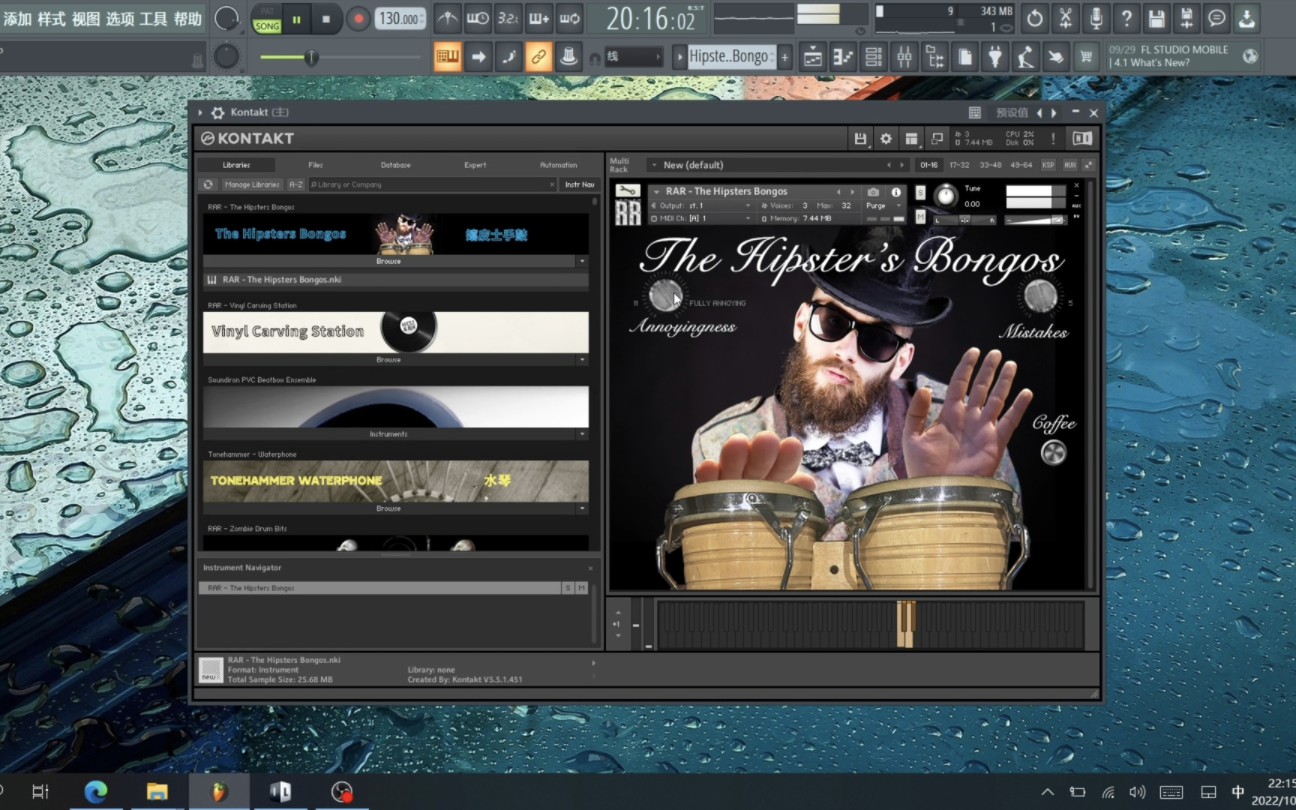Viewport: 1296px width, 810px height.
Task: Open the FL shopping cart icon
Action: pos(1085,57)
